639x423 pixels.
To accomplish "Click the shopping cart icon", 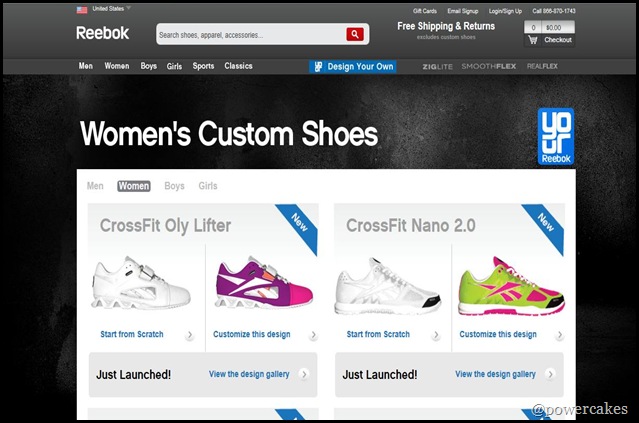I will coord(533,40).
